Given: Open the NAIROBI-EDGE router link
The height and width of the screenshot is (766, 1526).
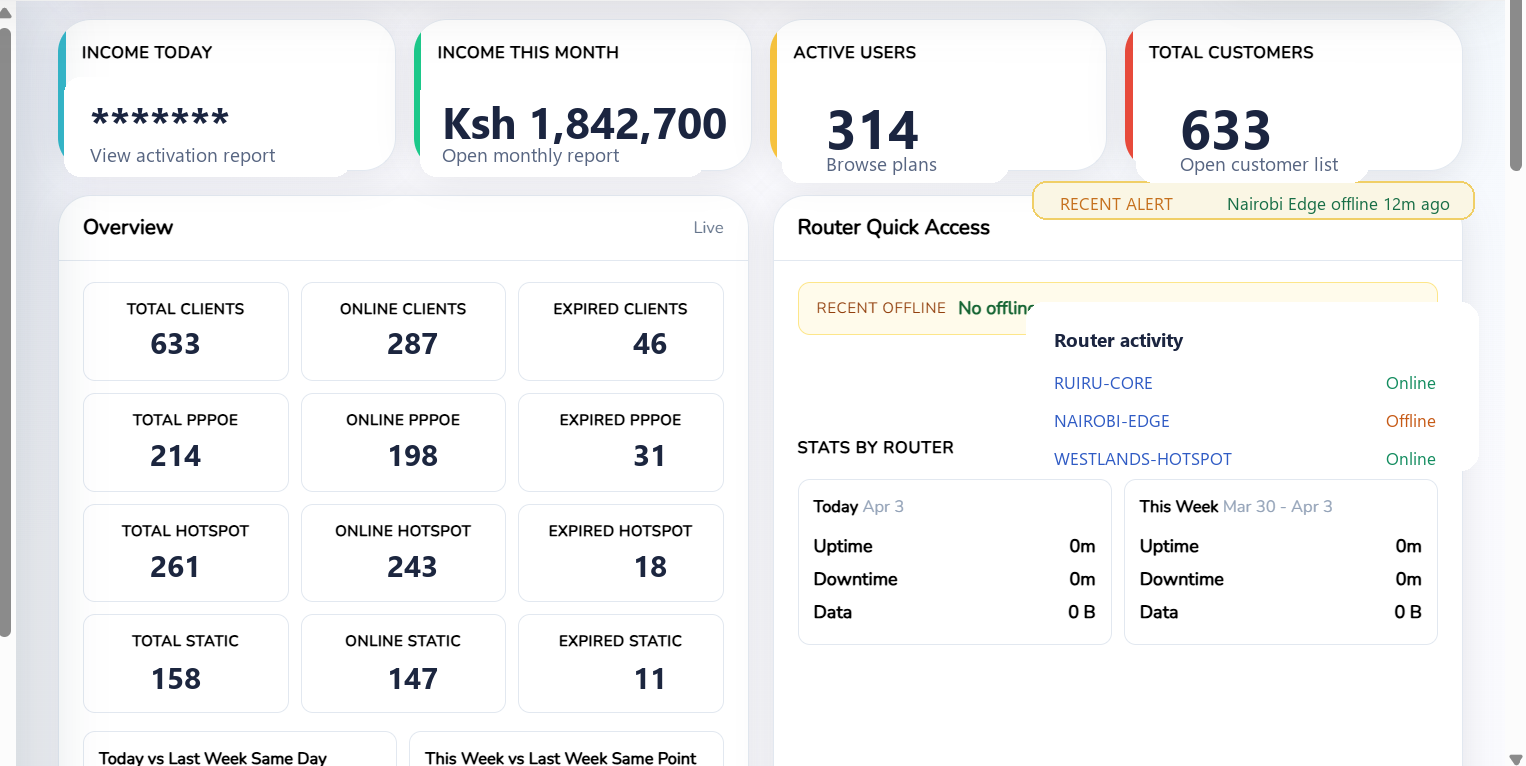Looking at the screenshot, I should point(1111,421).
